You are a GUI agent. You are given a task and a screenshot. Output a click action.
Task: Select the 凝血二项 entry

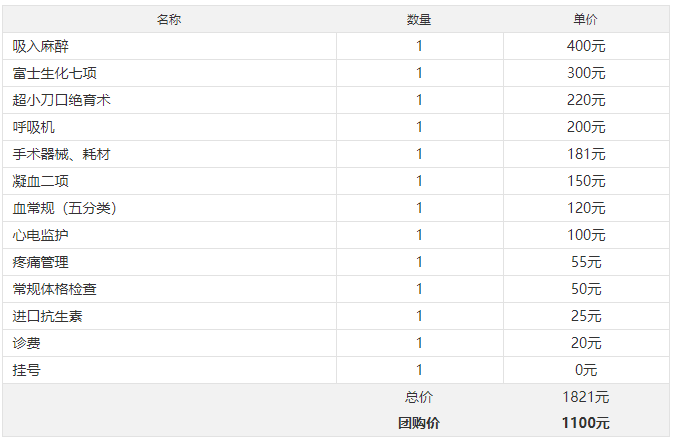coord(40,181)
